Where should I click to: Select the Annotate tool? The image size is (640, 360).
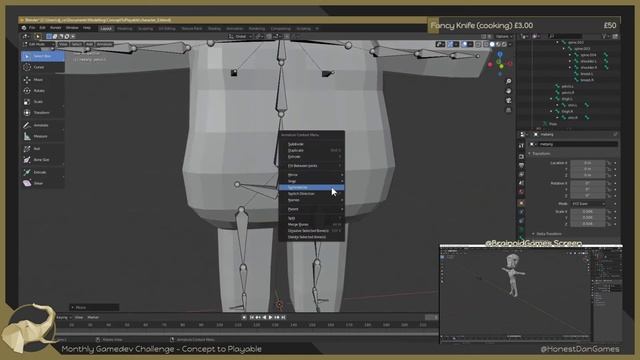tap(42, 125)
